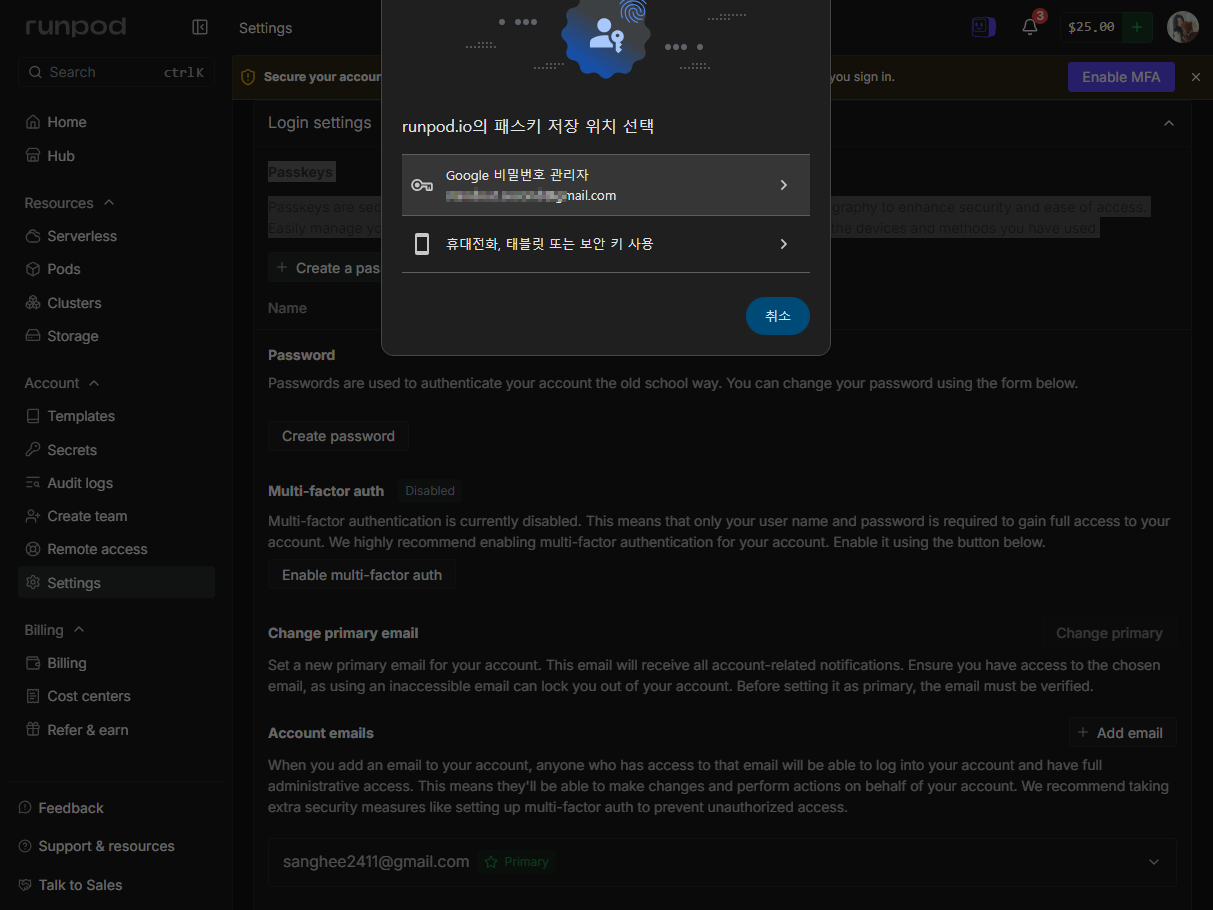Open phone, tablet or security key option arrow

[784, 244]
